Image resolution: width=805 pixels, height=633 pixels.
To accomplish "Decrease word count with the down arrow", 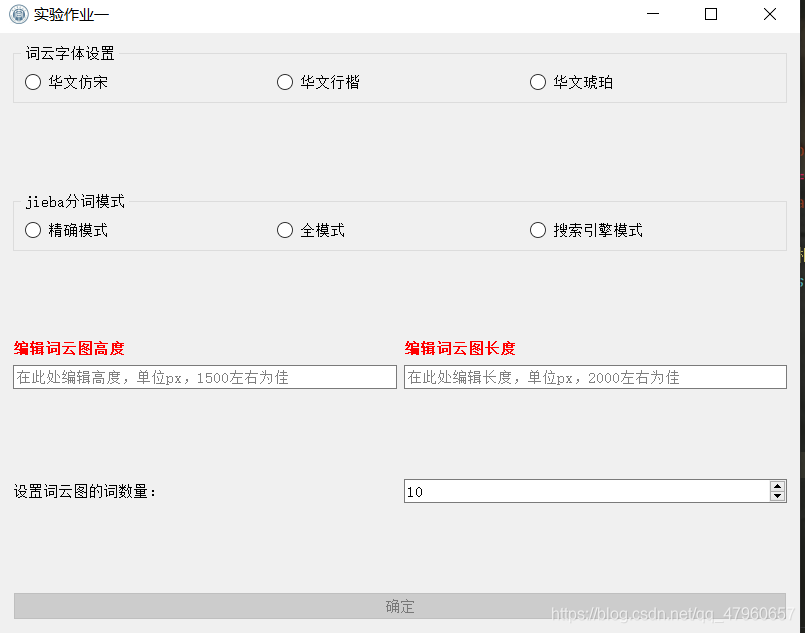I will (777, 496).
